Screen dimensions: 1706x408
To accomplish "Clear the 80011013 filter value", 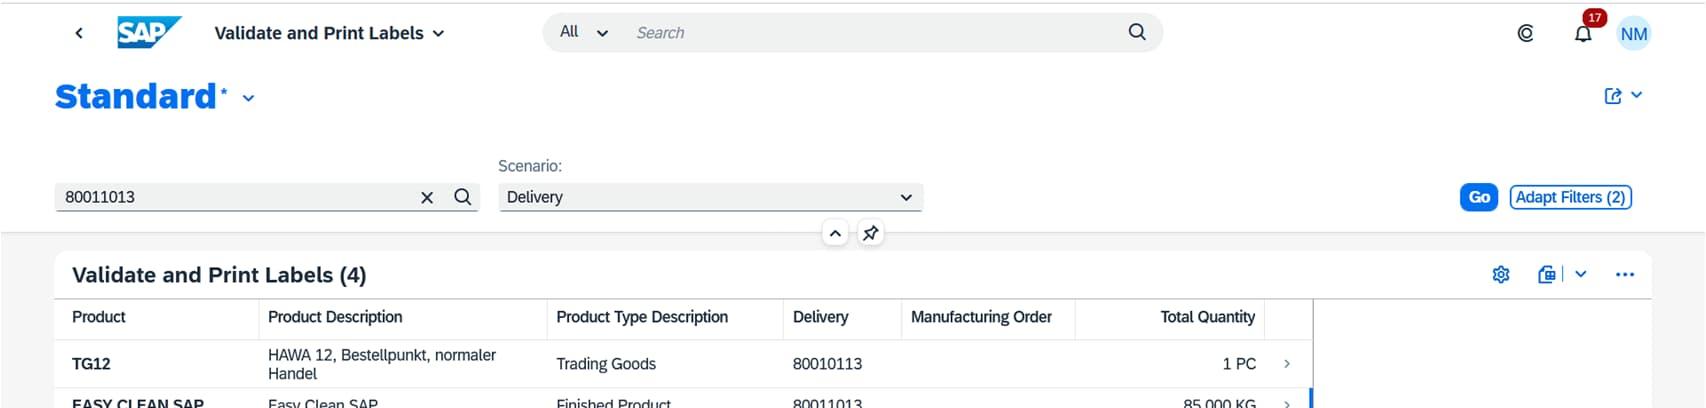I will pyautogui.click(x=427, y=197).
